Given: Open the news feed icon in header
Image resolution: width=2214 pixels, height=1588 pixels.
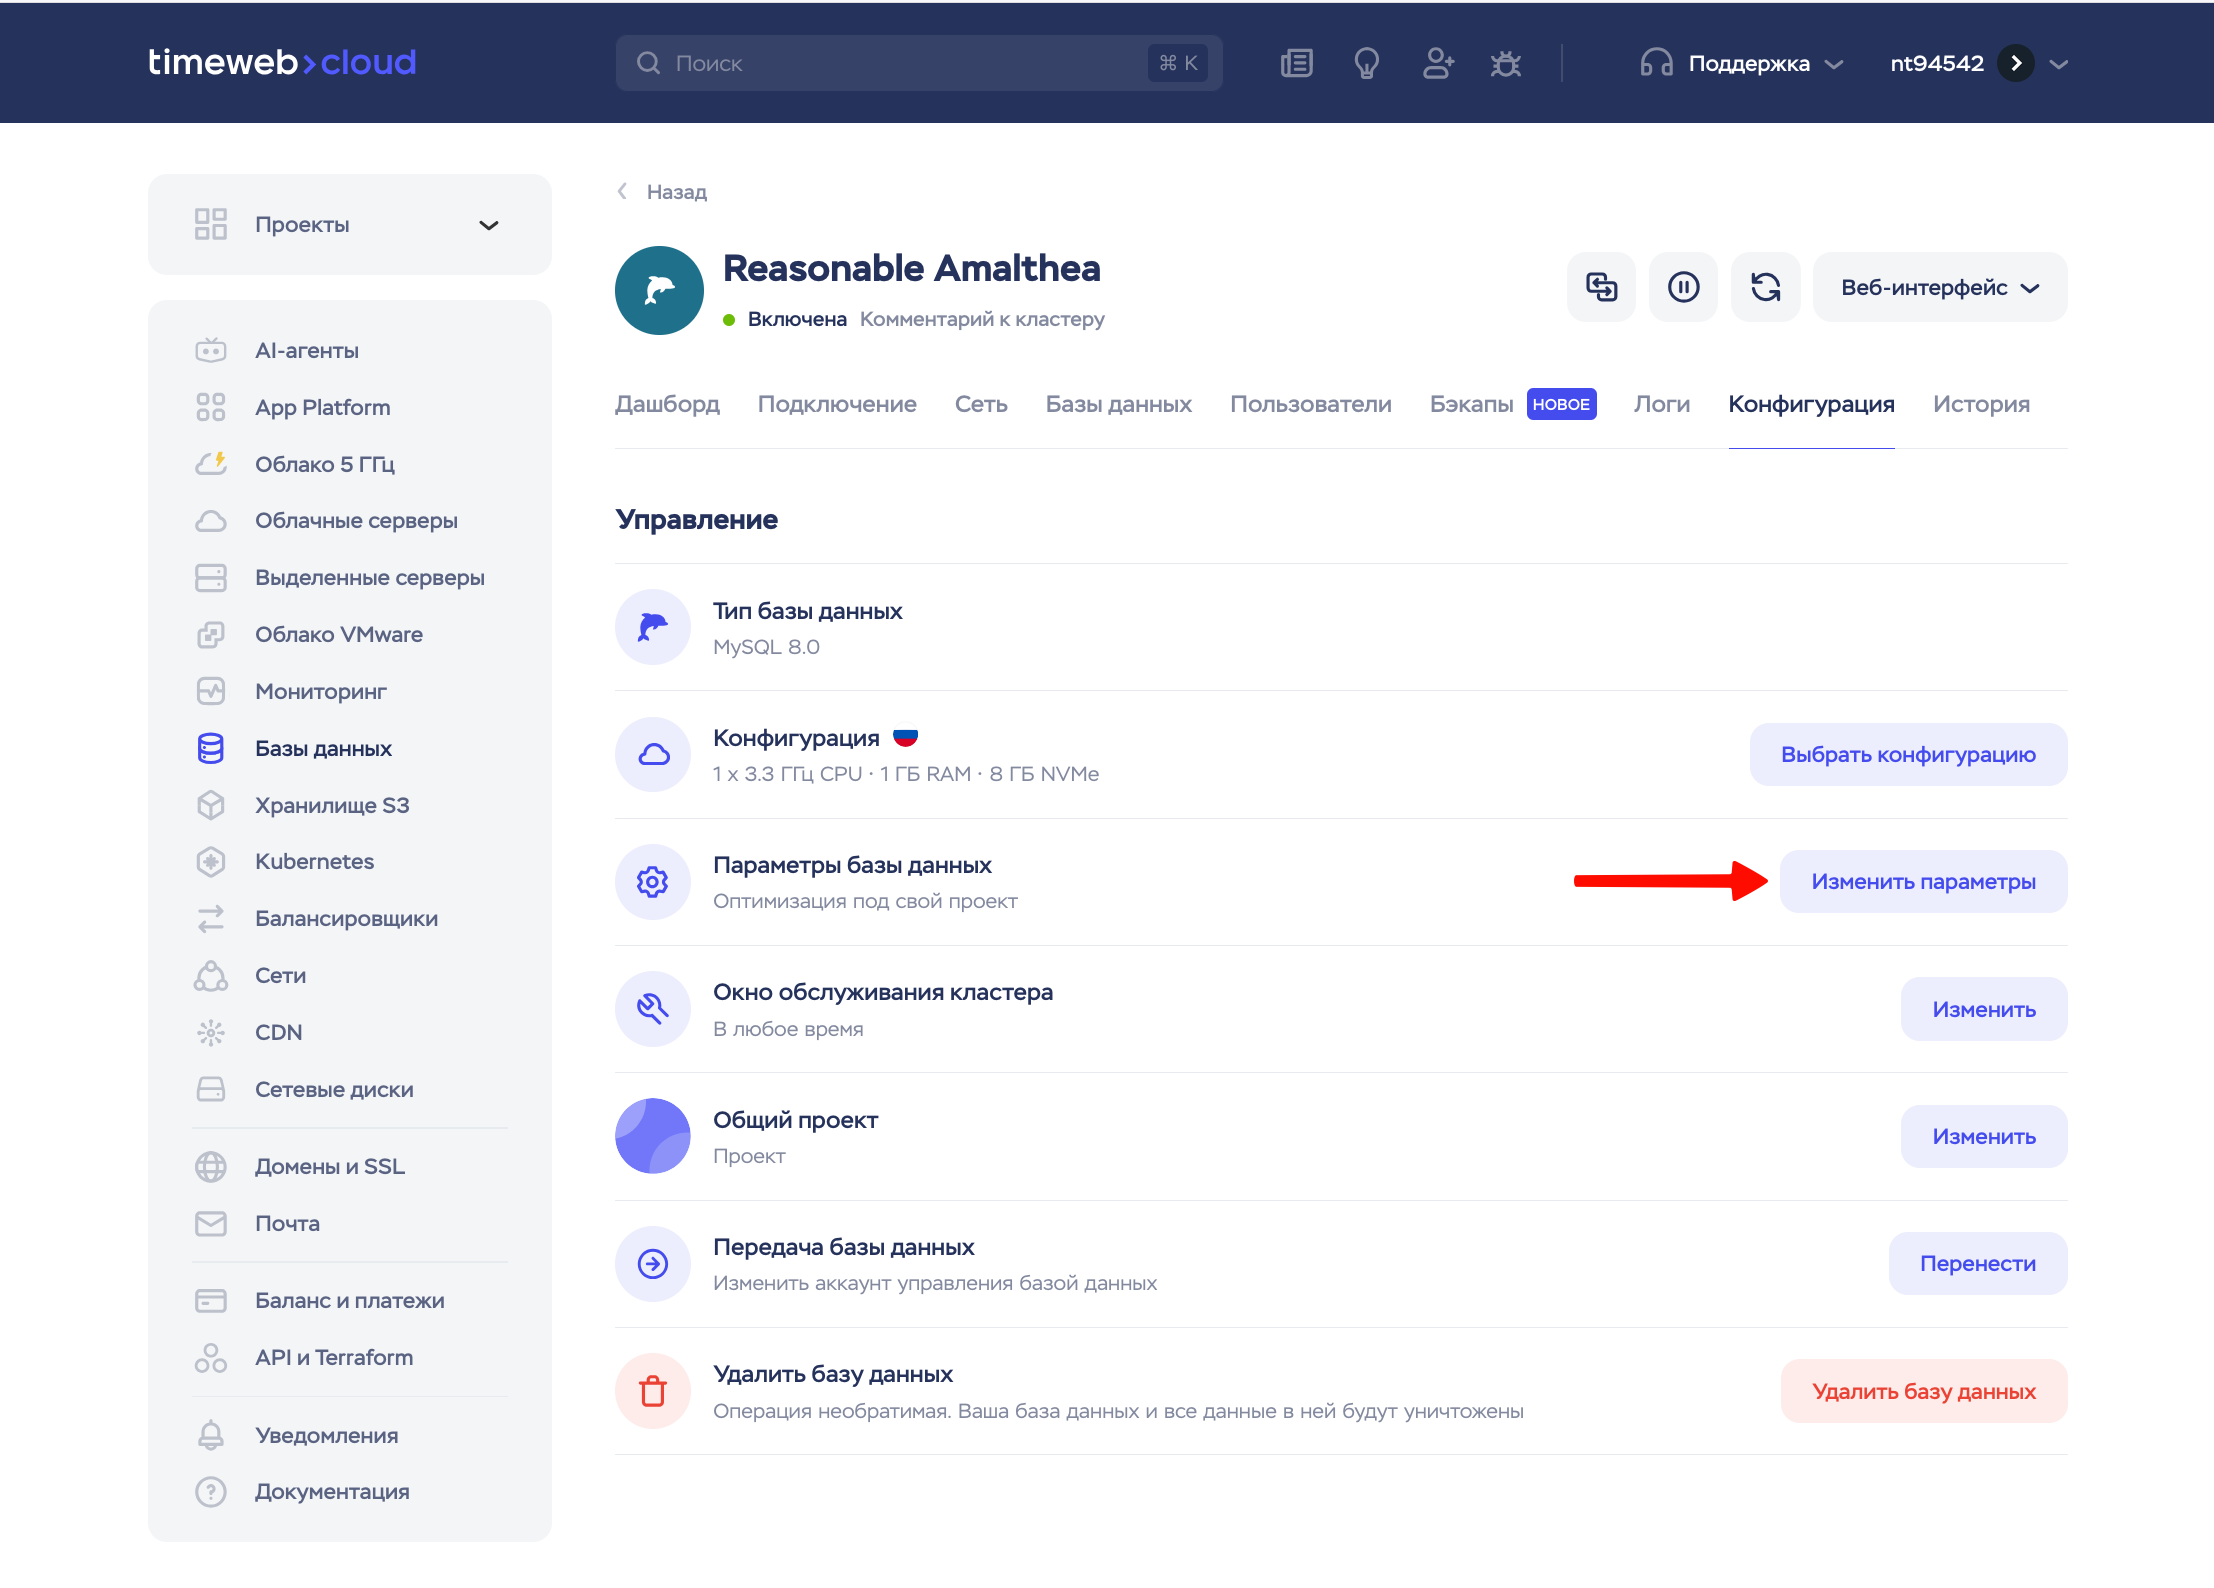Looking at the screenshot, I should (1296, 63).
